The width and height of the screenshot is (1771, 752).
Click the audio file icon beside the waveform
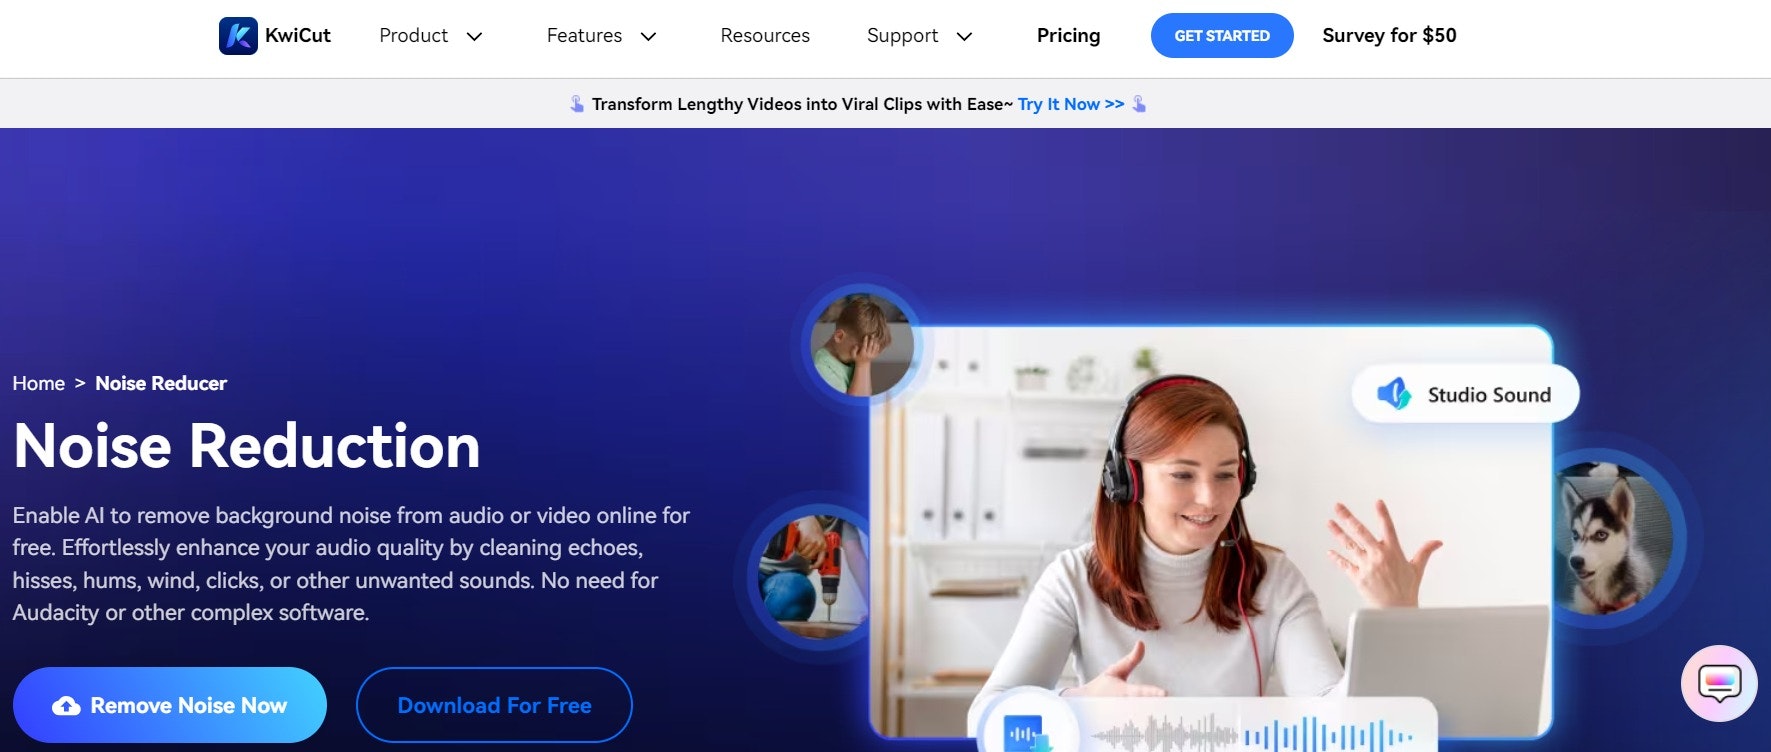[x=1028, y=734]
